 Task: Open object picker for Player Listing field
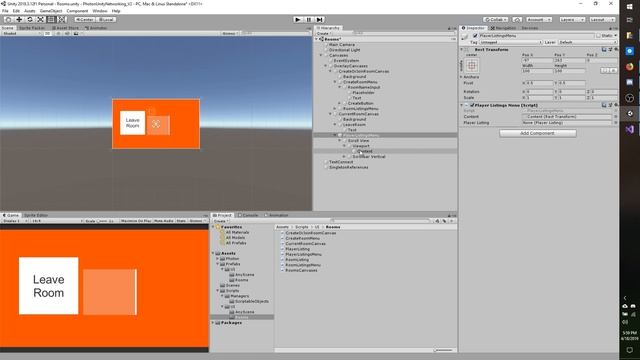(x=616, y=122)
